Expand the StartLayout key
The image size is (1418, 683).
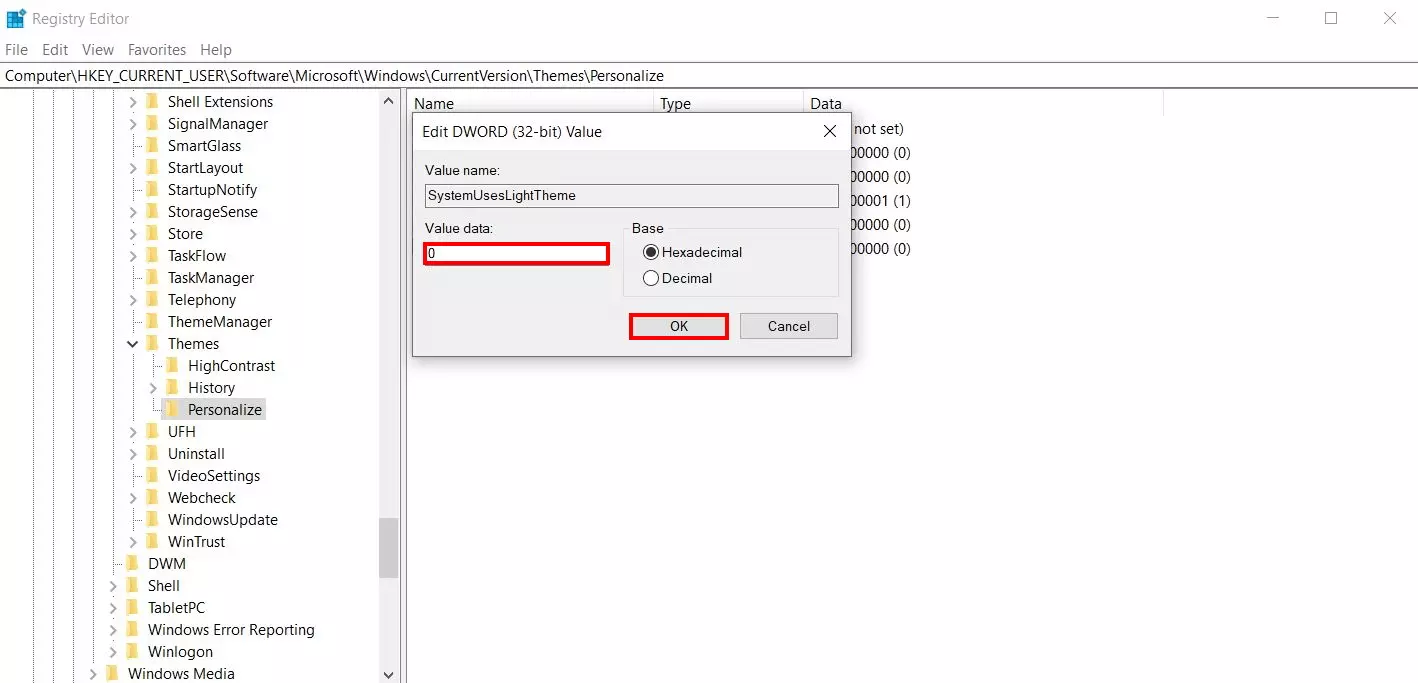(133, 168)
